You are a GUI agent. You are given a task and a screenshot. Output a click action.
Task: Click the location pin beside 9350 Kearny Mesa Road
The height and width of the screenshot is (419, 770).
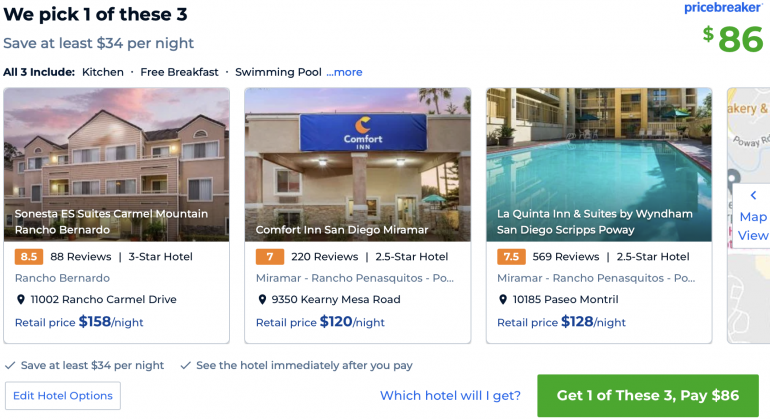(x=262, y=299)
